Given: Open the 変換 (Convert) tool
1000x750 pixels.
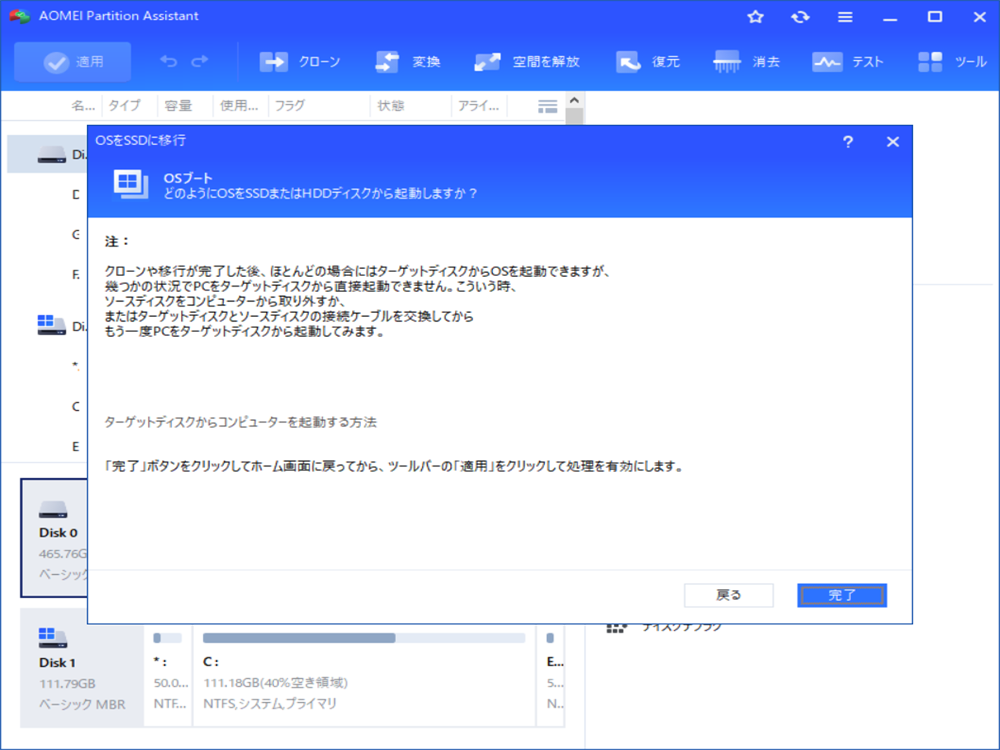Looking at the screenshot, I should 408,62.
